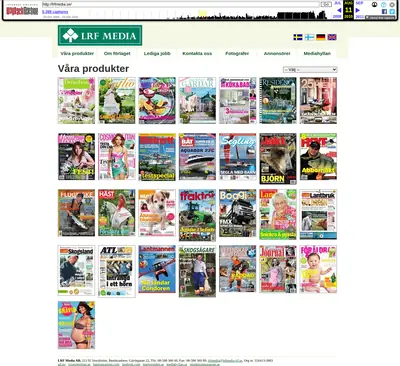This screenshot has height=366, width=400.
Task: Open the Traktor magazine cover
Action: pos(197,215)
